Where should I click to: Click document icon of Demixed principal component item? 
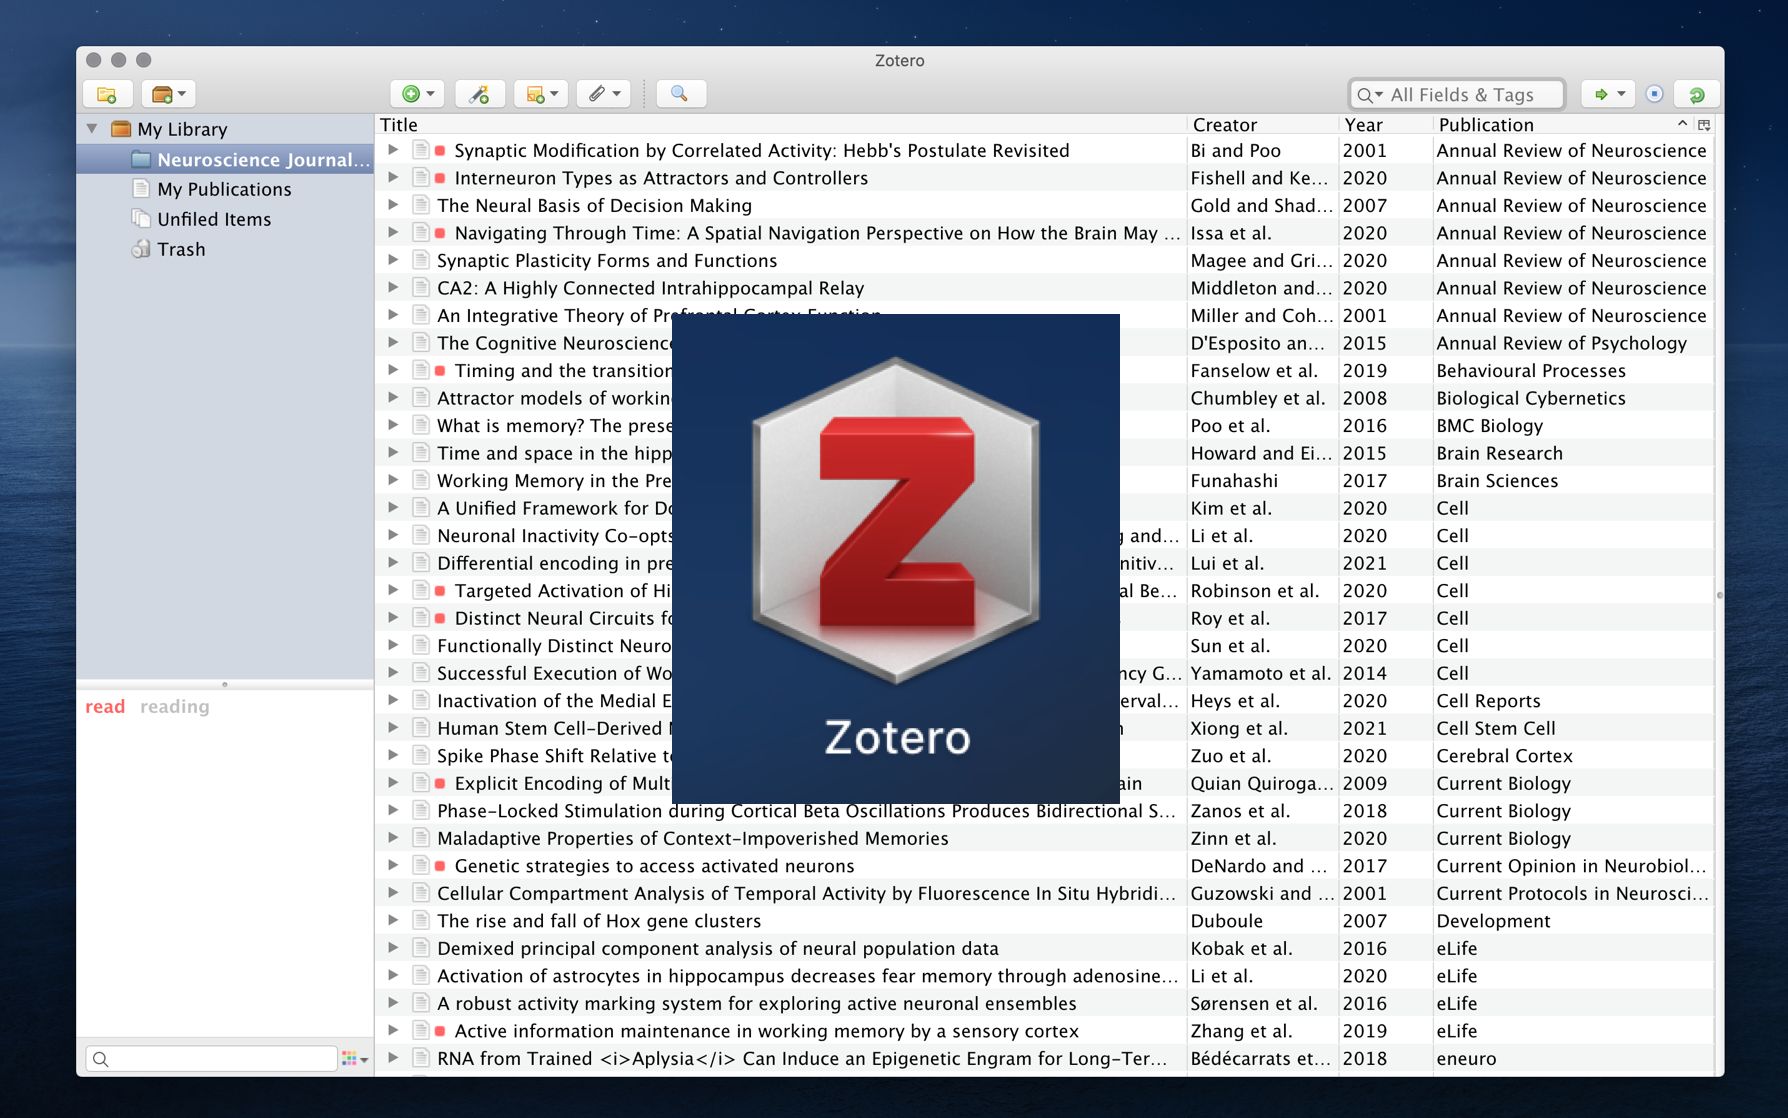point(421,948)
